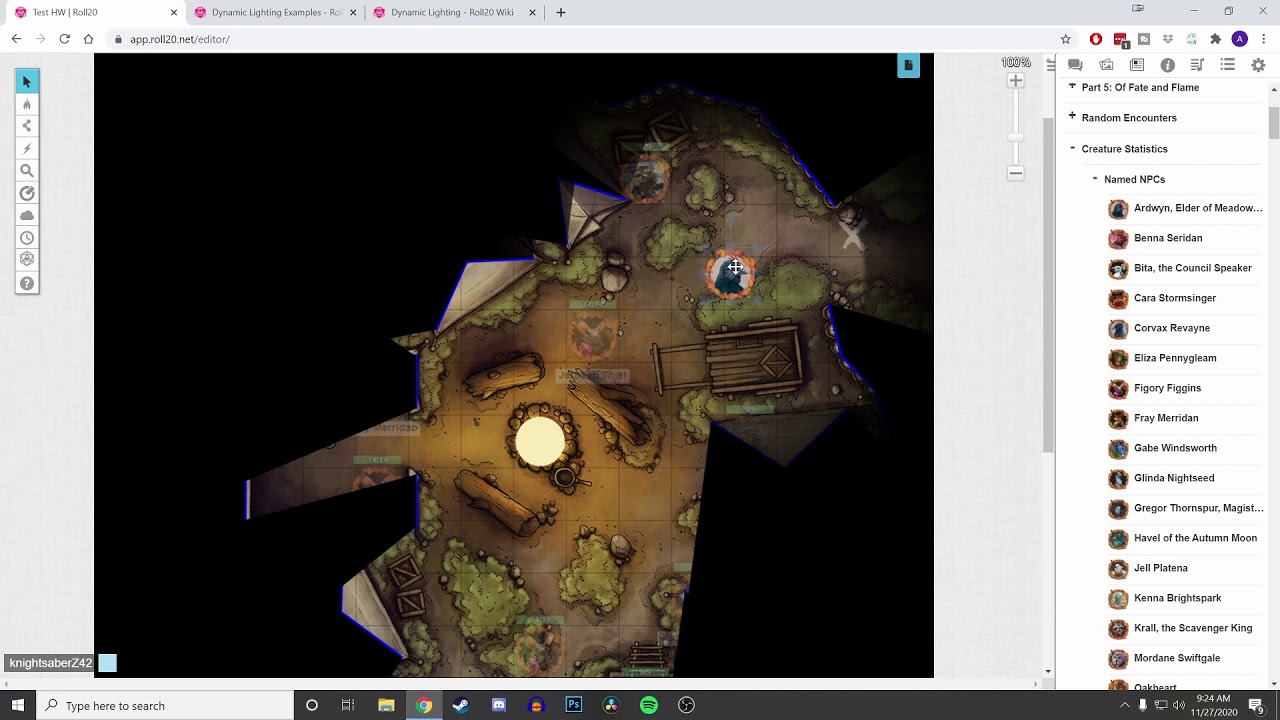Open the Figory Figgins entry
The height and width of the screenshot is (720, 1280).
point(1167,388)
